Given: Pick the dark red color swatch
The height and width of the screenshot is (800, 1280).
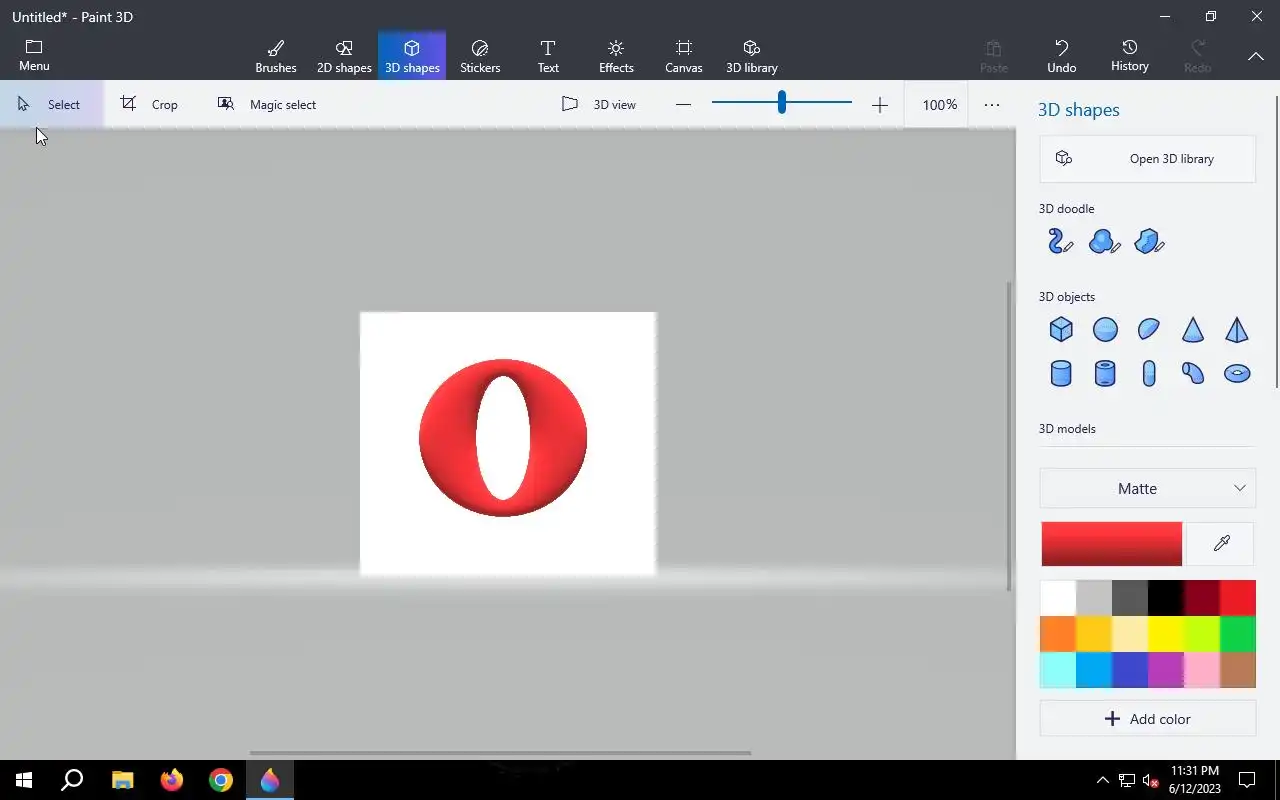Looking at the screenshot, I should [1202, 598].
